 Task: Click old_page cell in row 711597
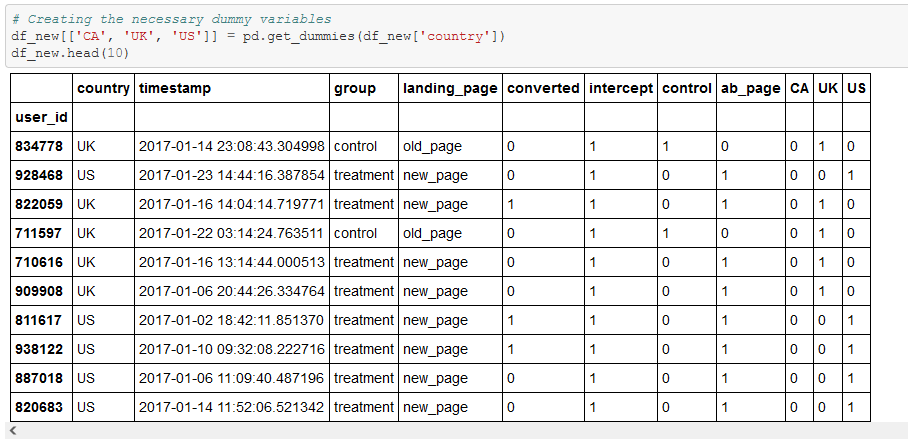(432, 233)
